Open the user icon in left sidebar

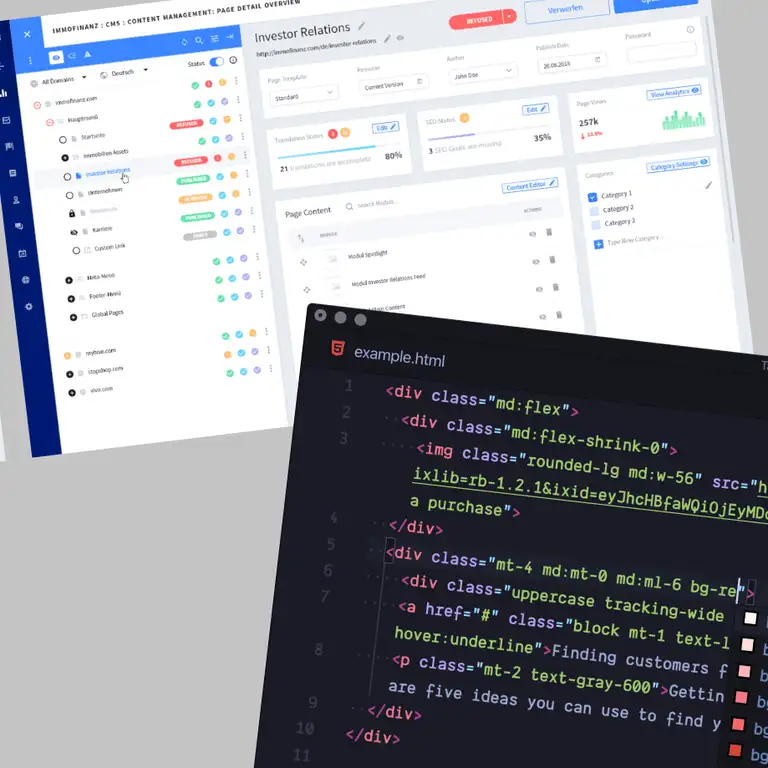pos(16,200)
